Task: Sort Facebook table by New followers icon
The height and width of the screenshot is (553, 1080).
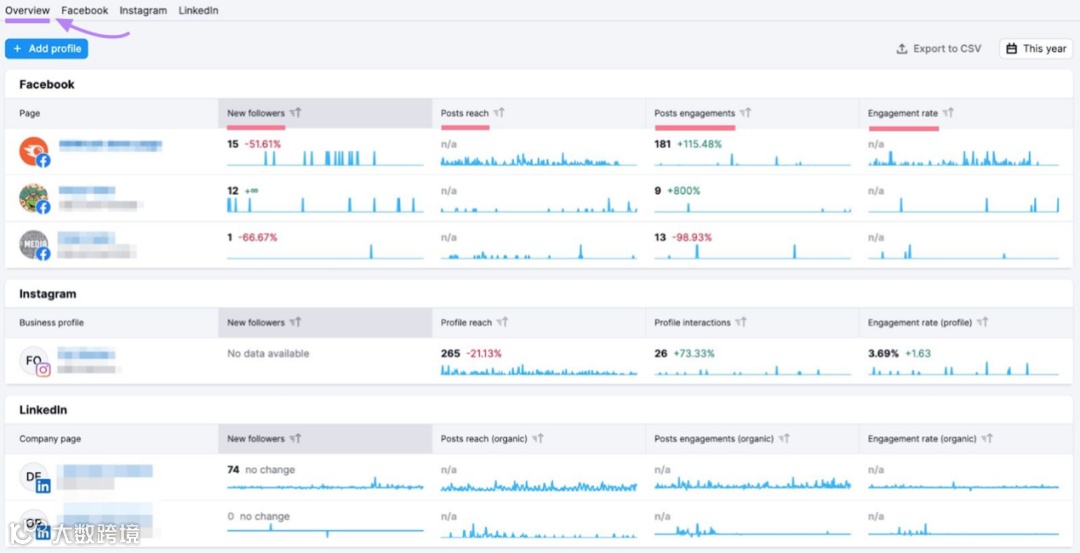Action: [x=295, y=113]
